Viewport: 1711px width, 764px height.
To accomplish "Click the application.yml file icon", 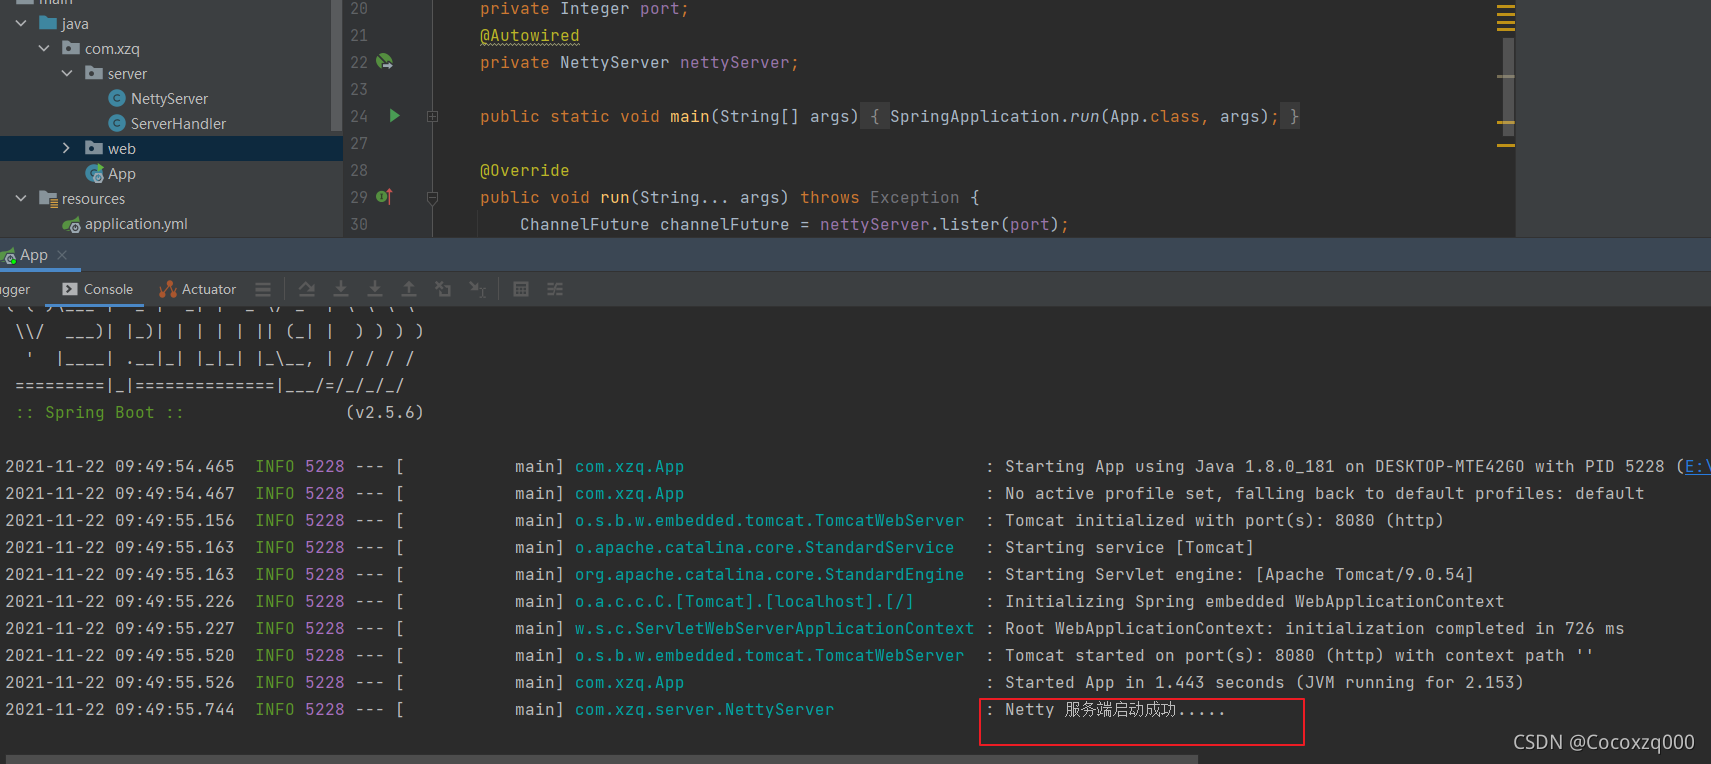I will pos(71,225).
